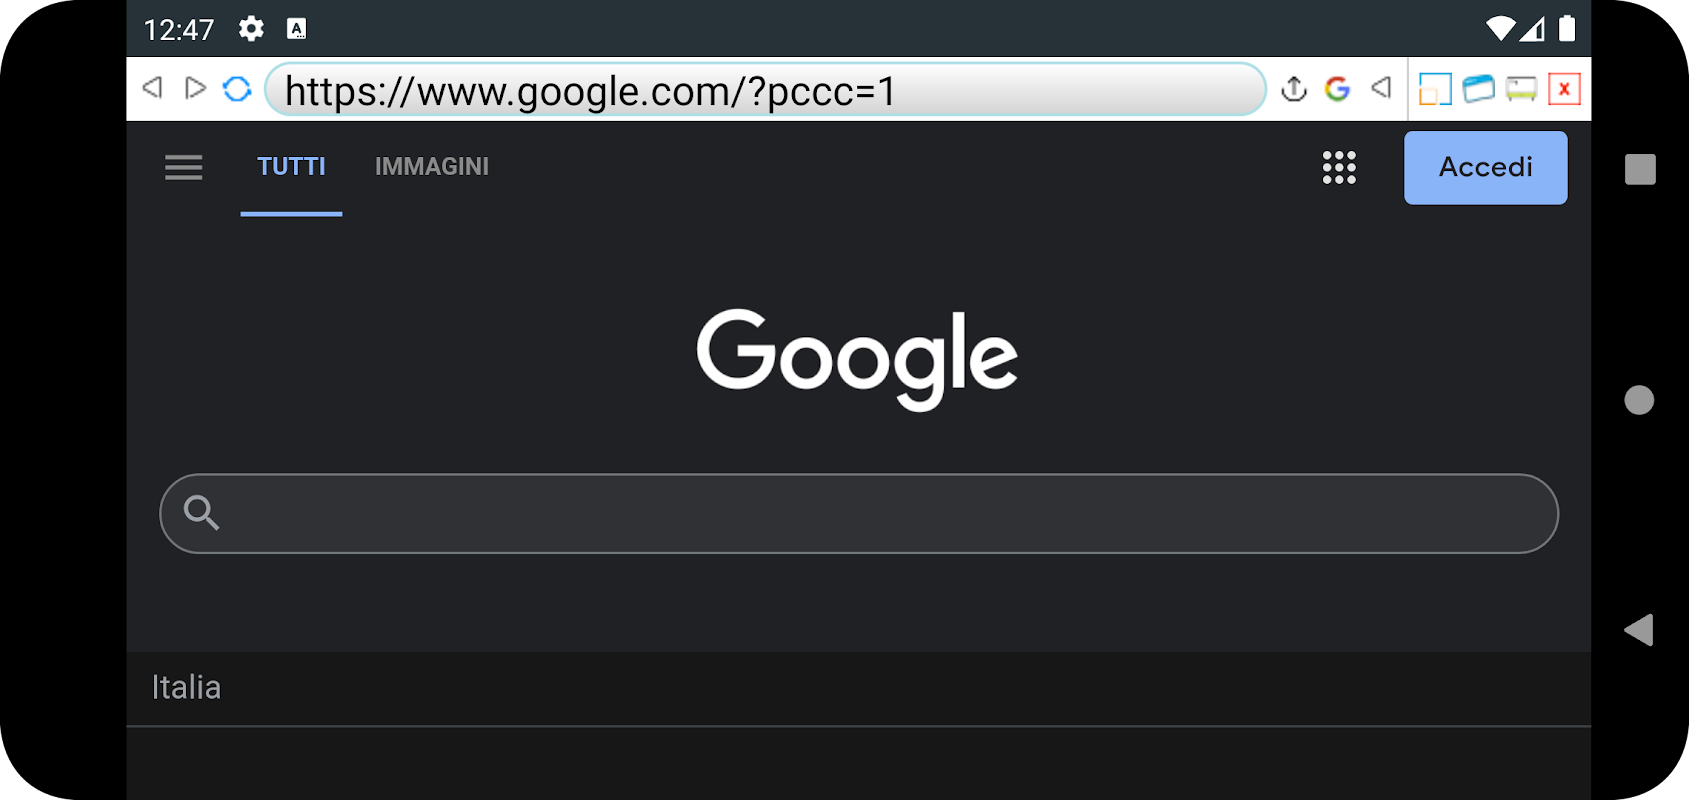Close the browser with the red X
This screenshot has width=1689, height=800.
click(1564, 89)
